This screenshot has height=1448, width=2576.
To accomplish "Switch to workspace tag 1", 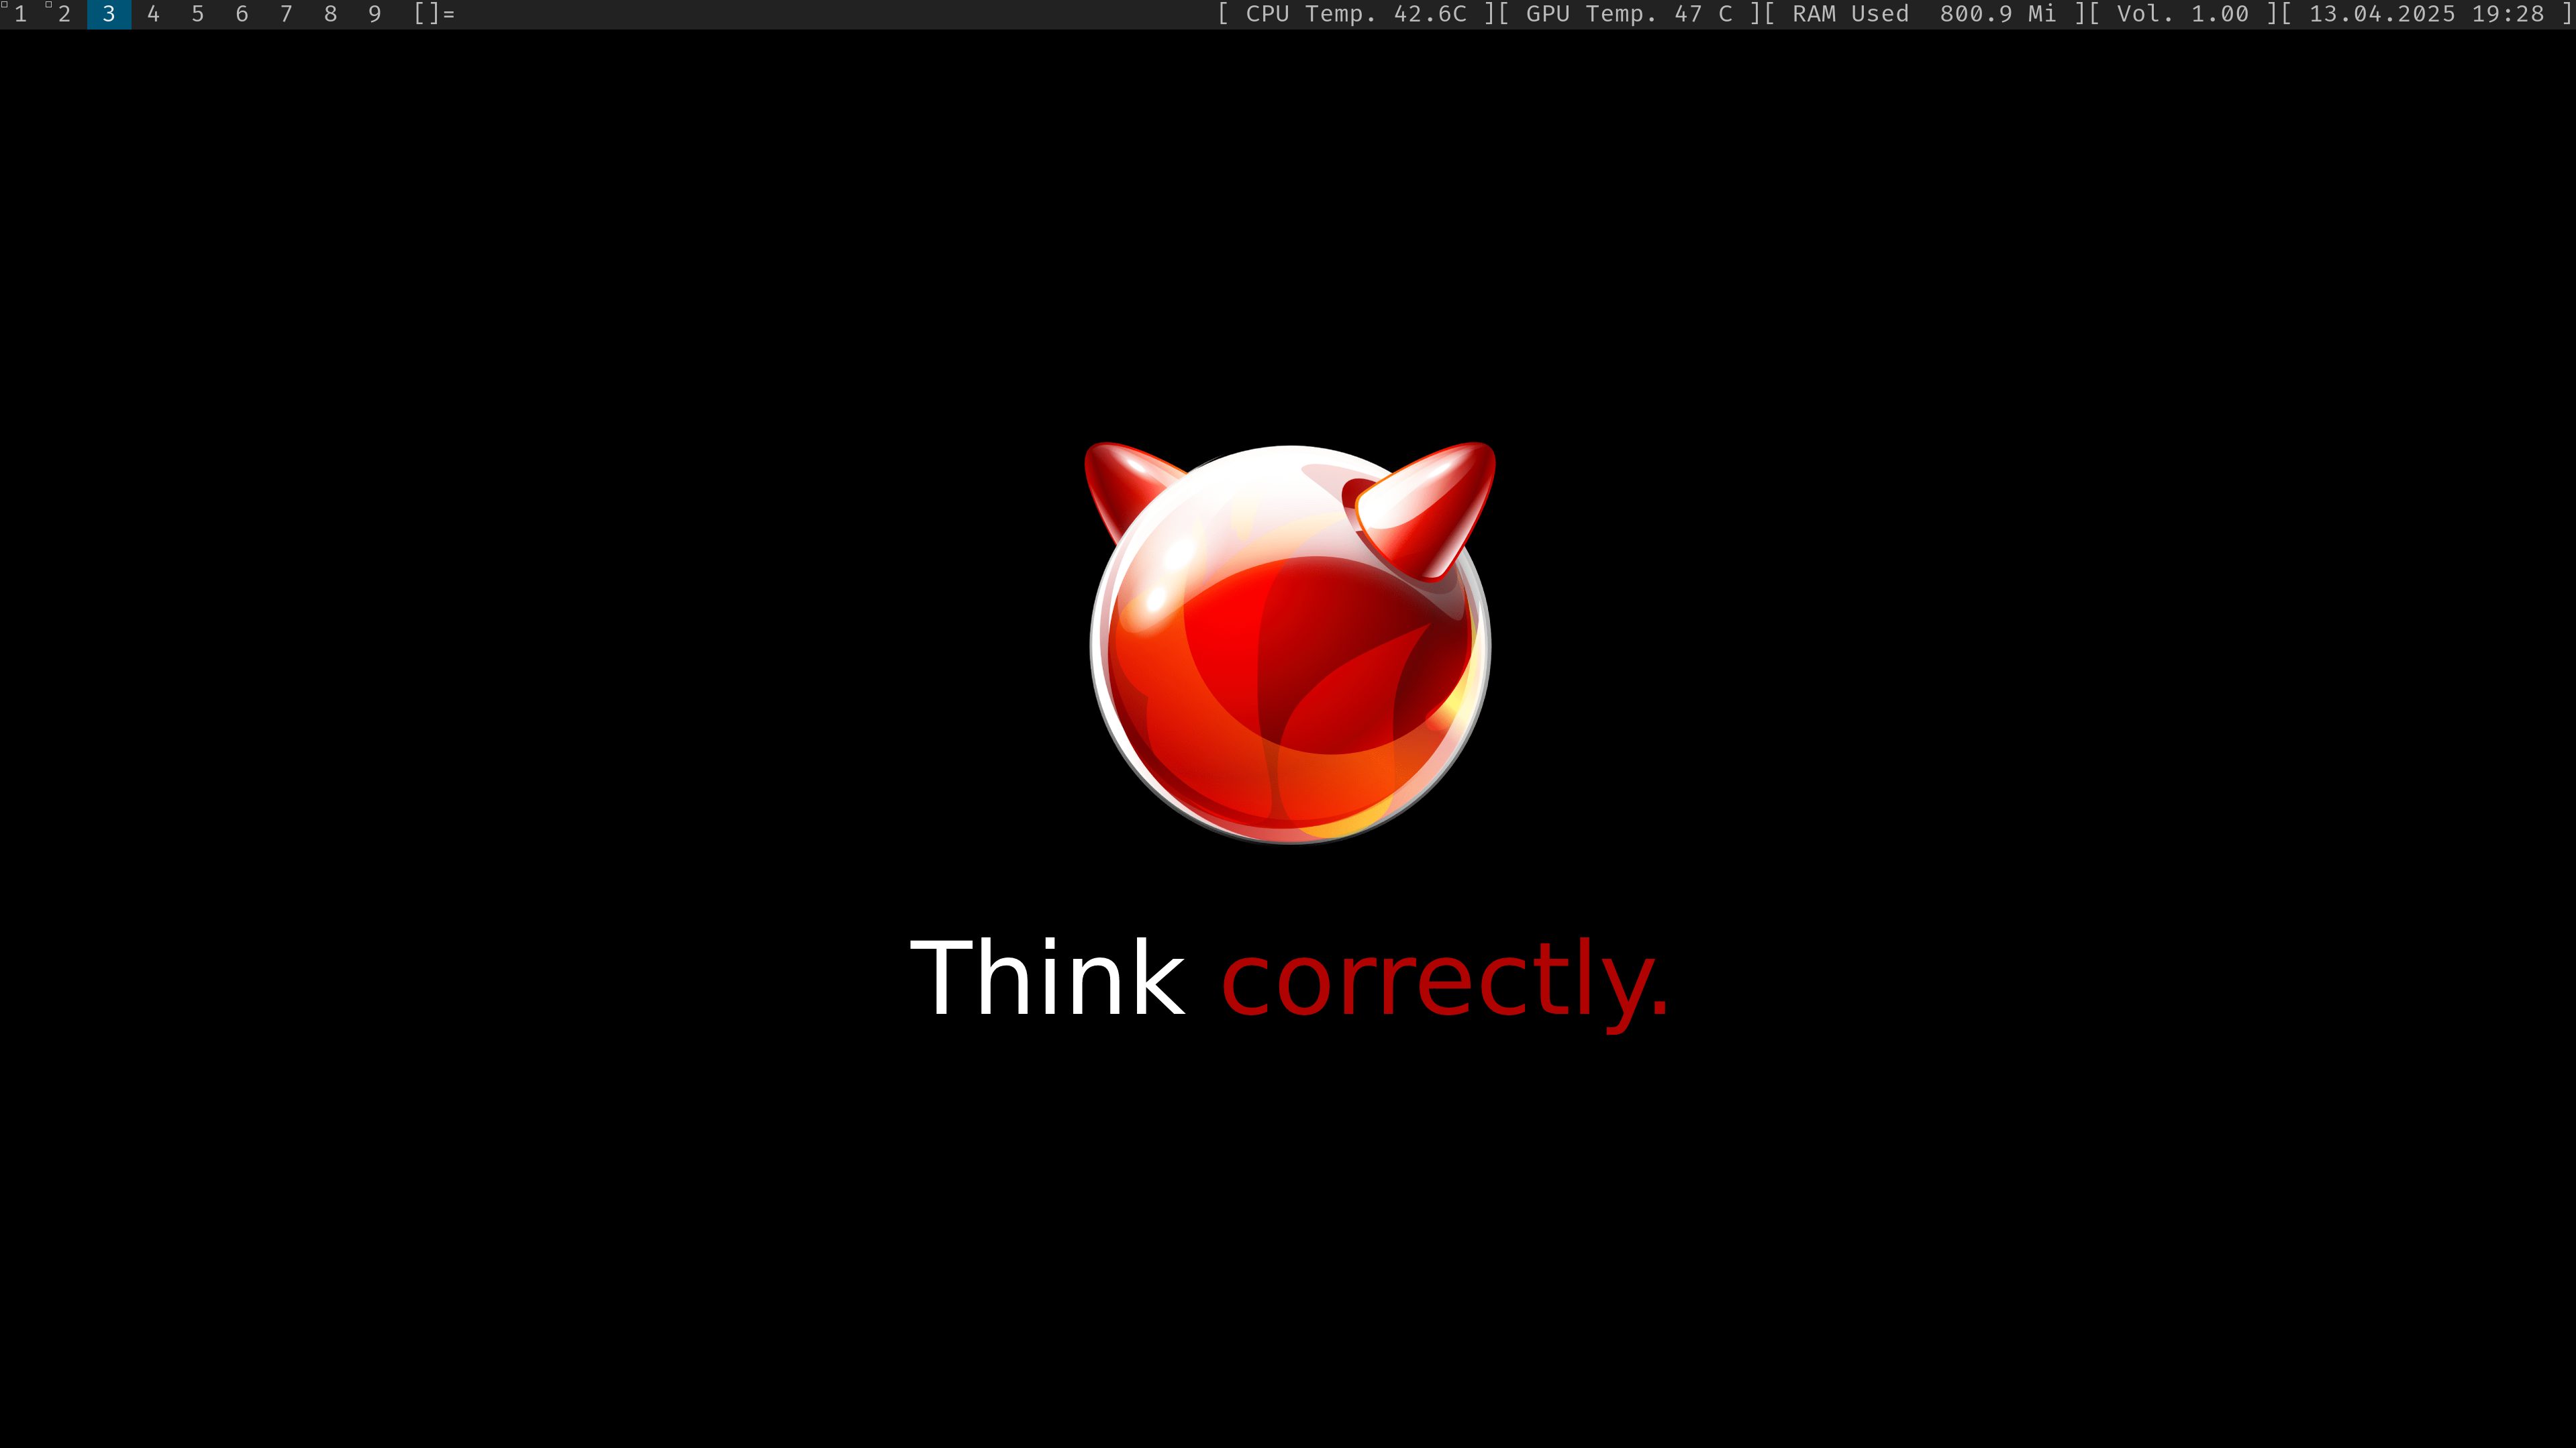I will pyautogui.click(x=20, y=14).
